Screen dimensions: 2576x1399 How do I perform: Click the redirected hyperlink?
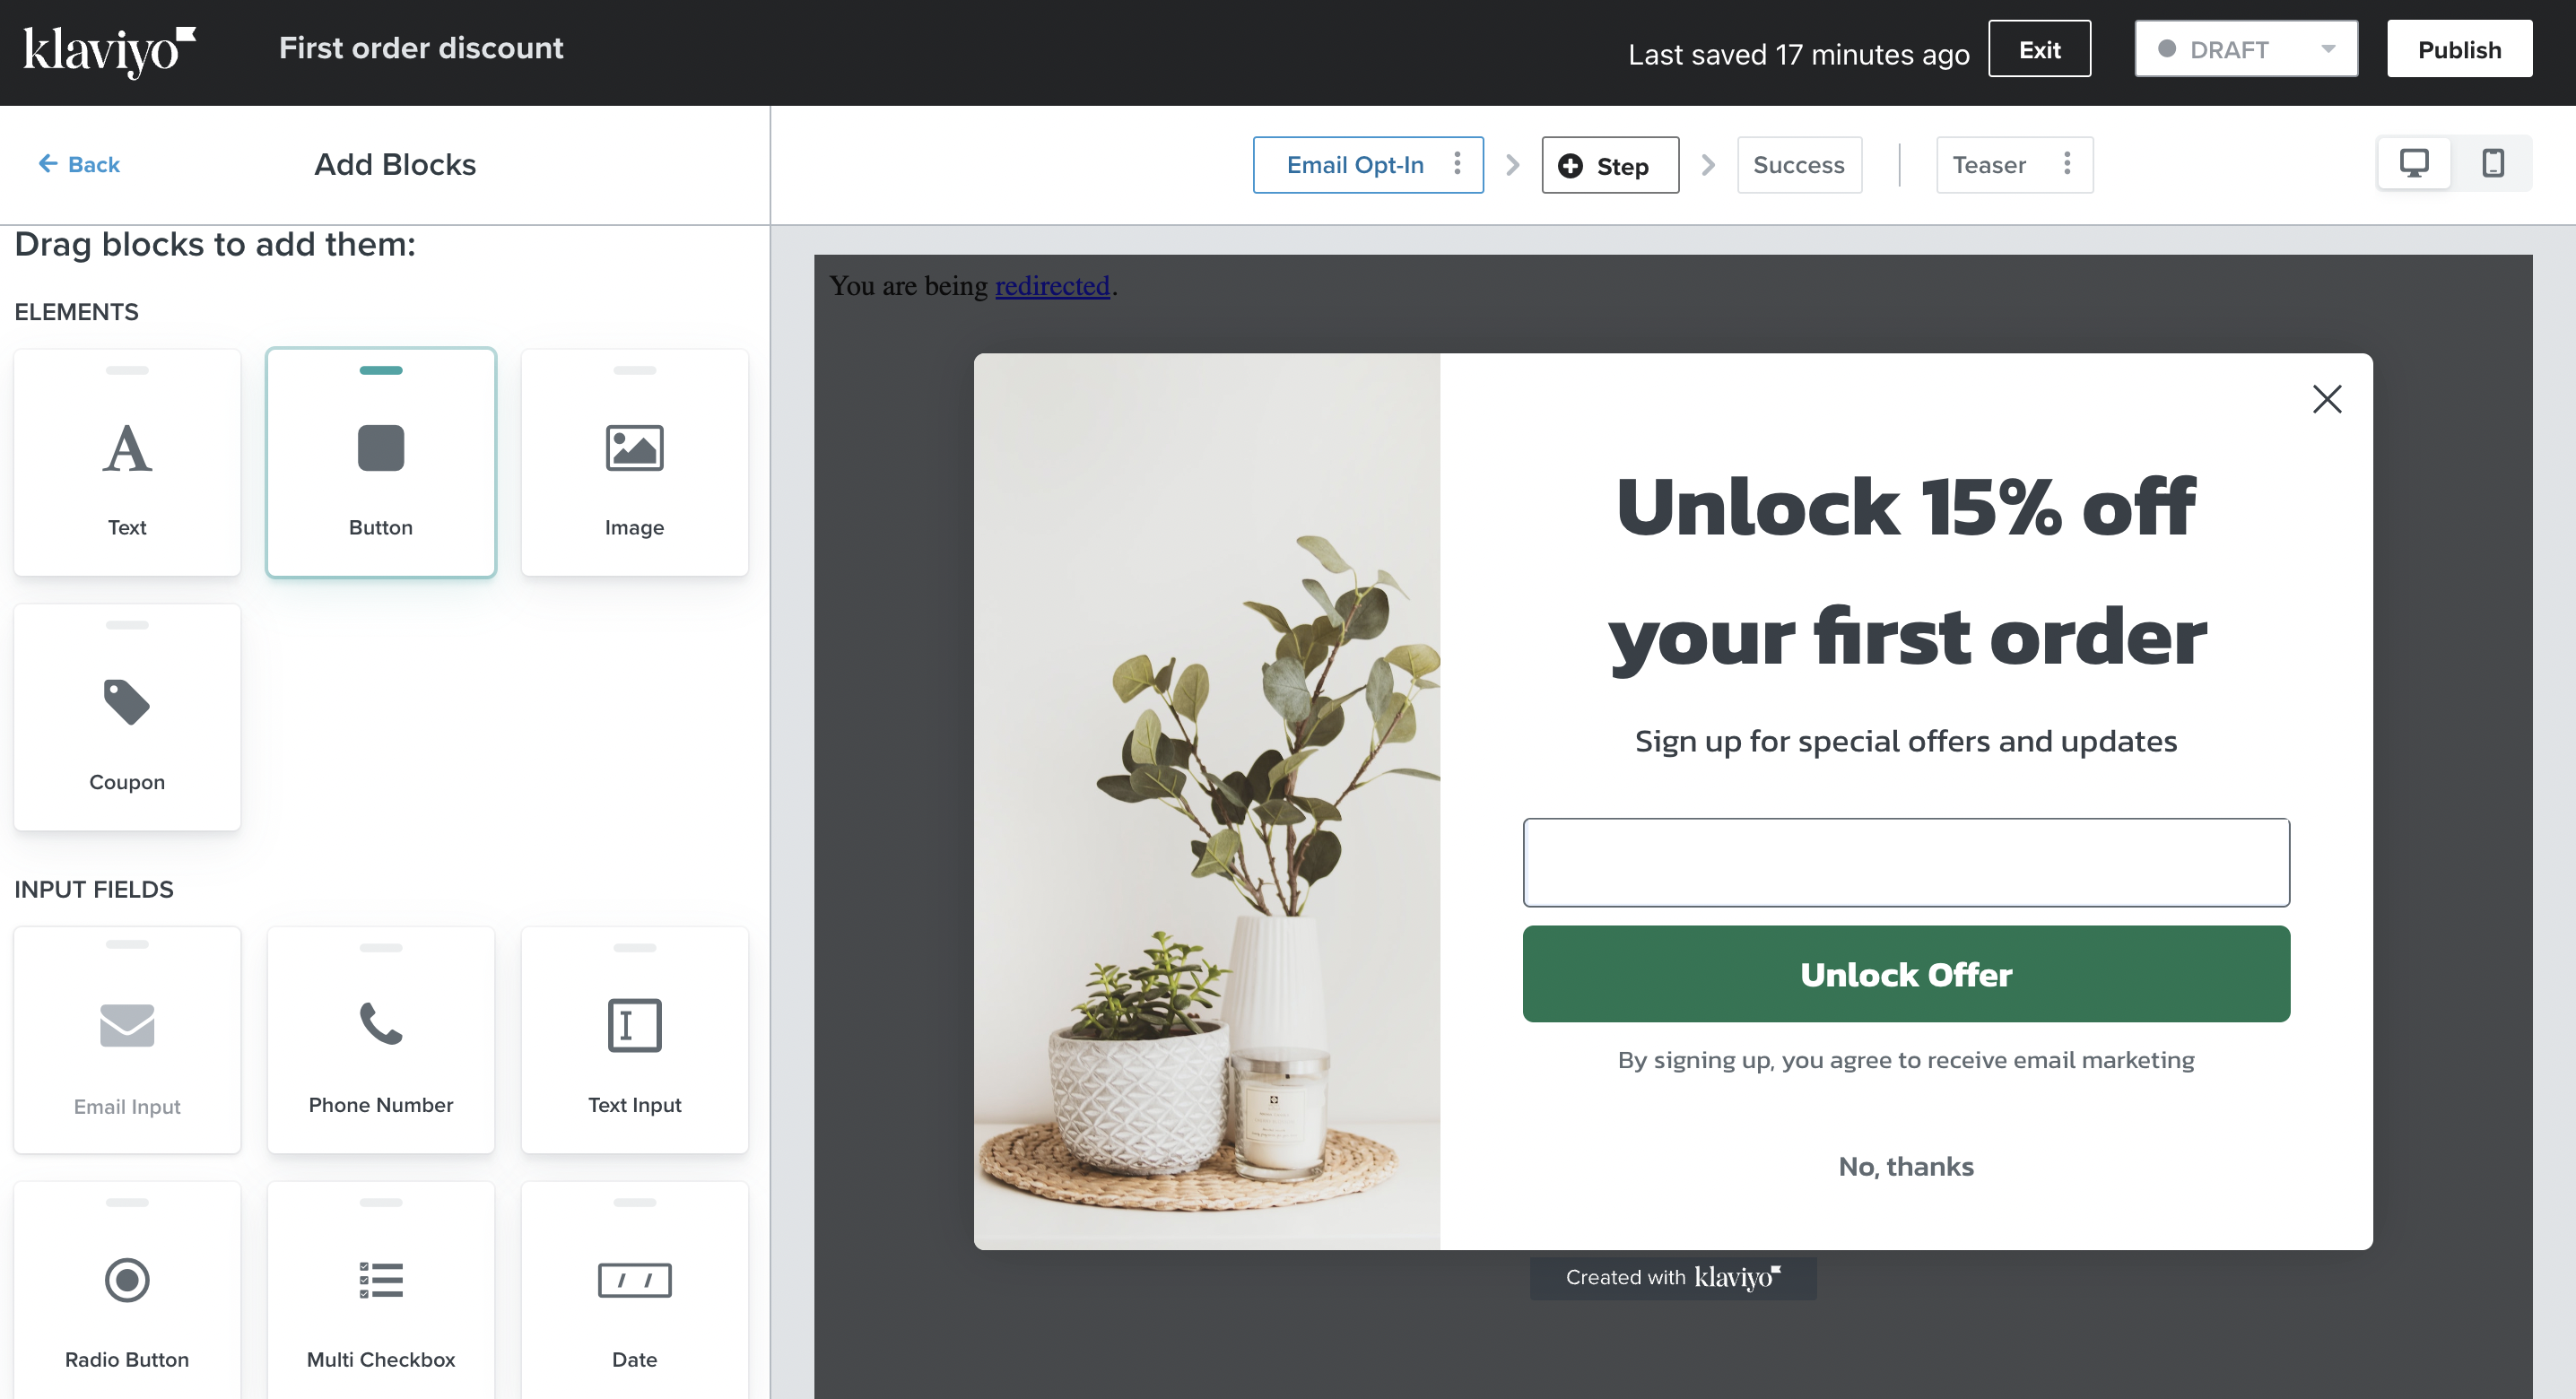(x=1051, y=284)
